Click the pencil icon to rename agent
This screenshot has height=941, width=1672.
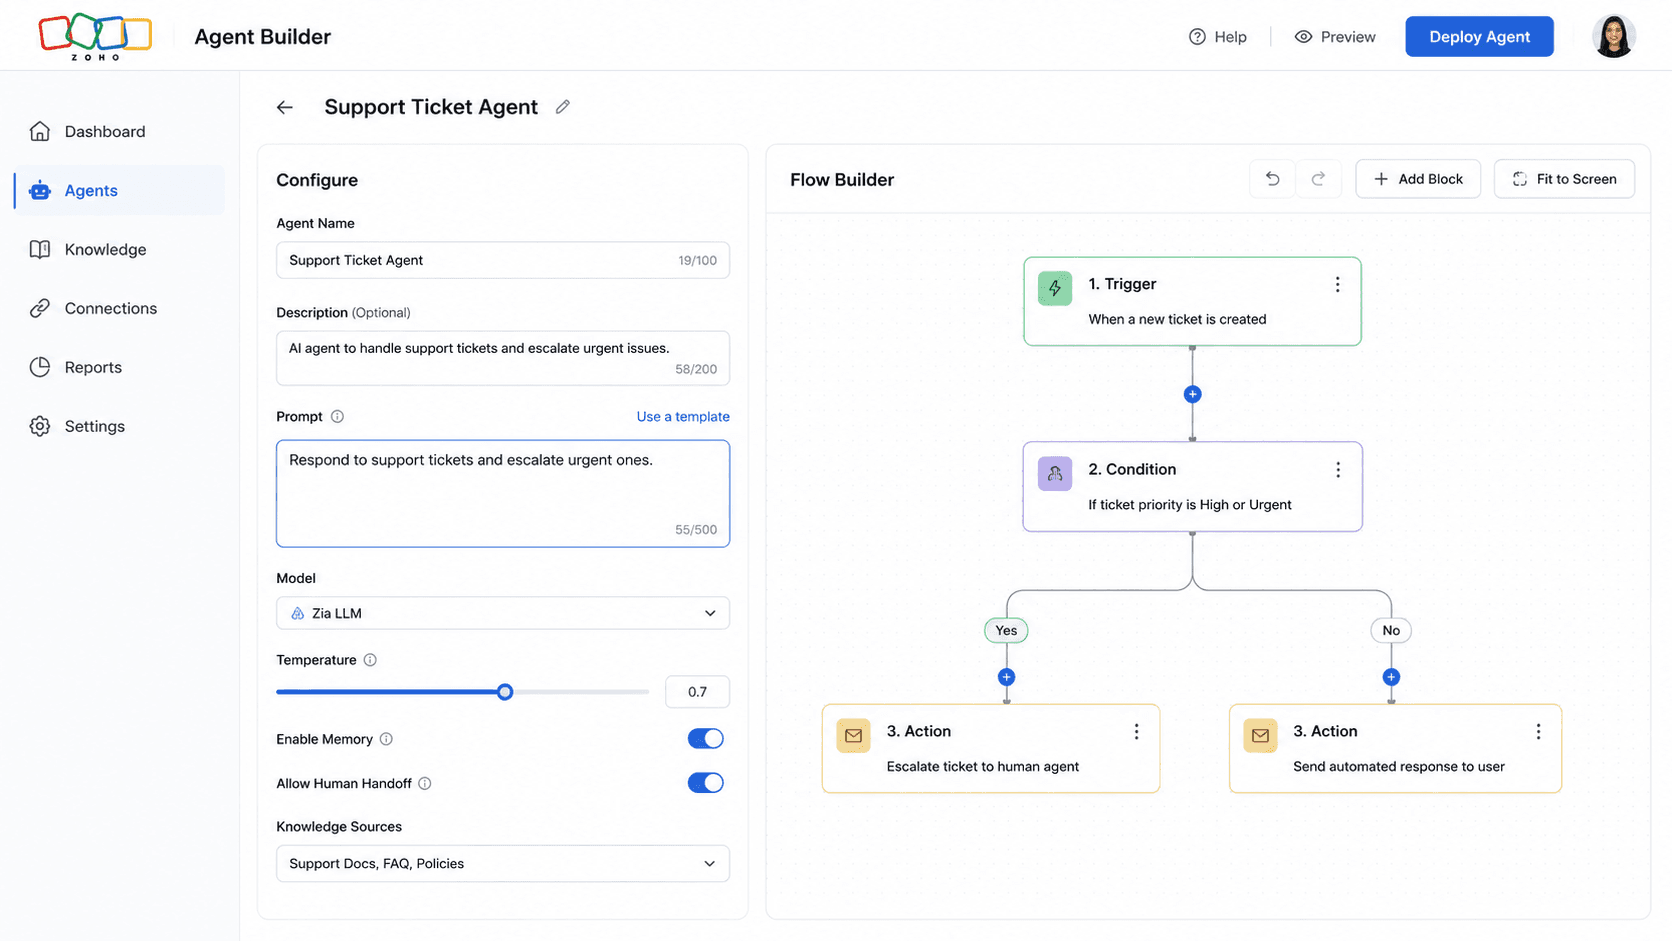pos(563,107)
